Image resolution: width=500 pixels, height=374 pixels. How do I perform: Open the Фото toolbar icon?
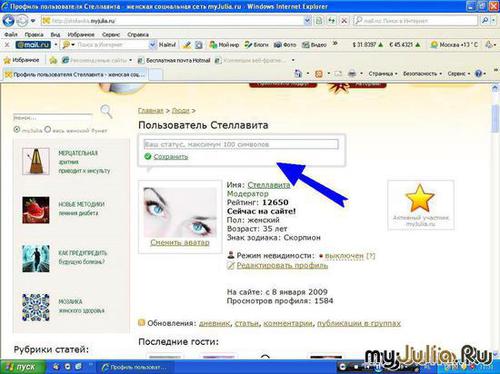[285, 45]
